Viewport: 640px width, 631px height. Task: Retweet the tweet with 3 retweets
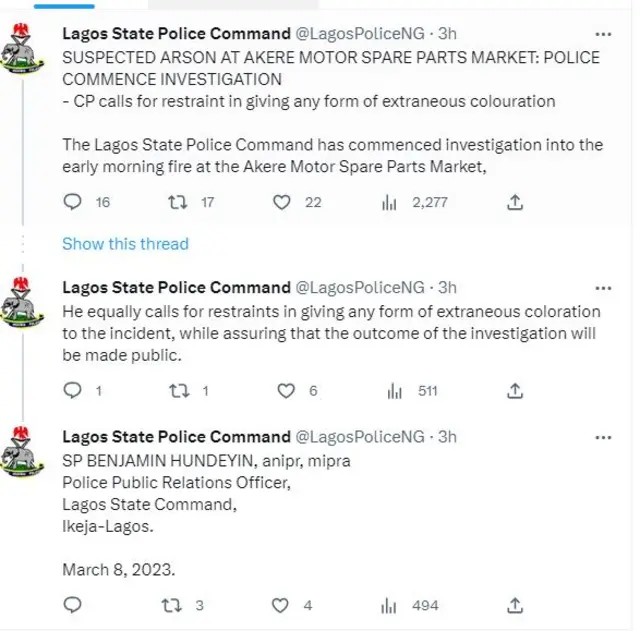176,605
